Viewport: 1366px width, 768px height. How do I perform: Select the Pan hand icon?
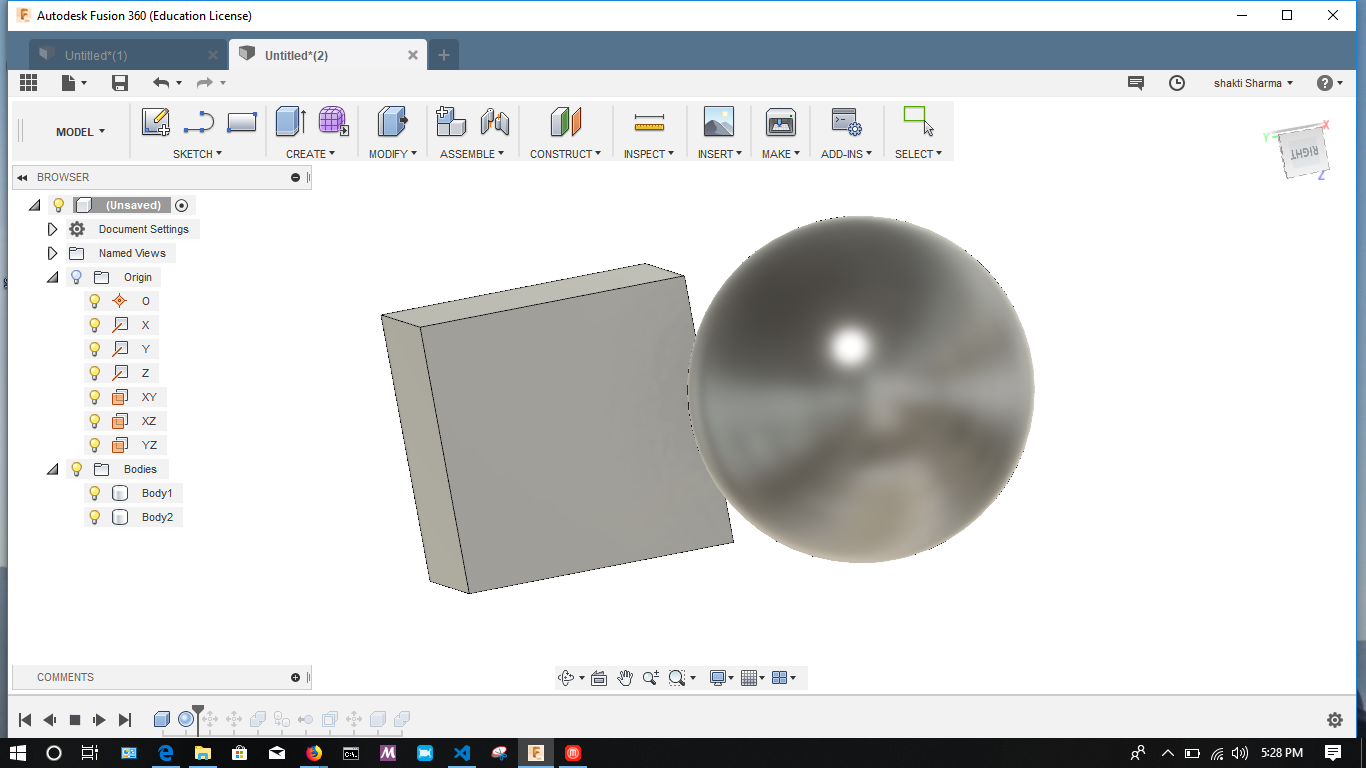(x=625, y=678)
